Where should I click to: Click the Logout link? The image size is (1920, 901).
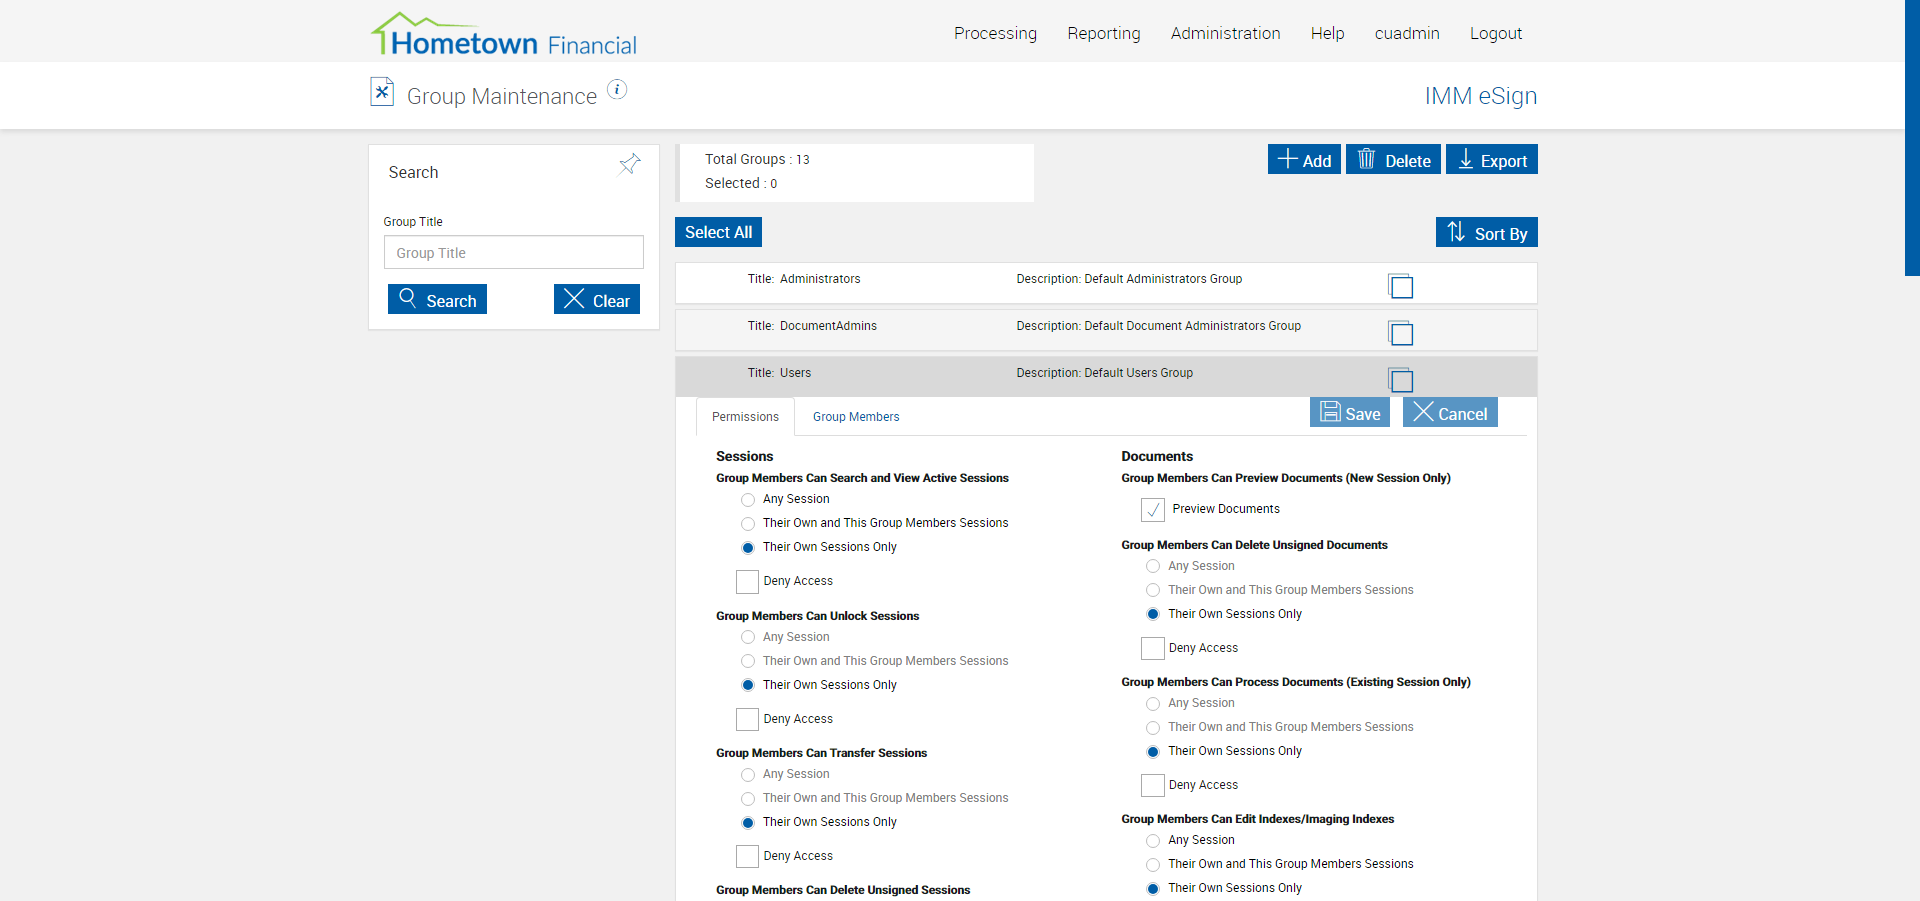(1495, 33)
